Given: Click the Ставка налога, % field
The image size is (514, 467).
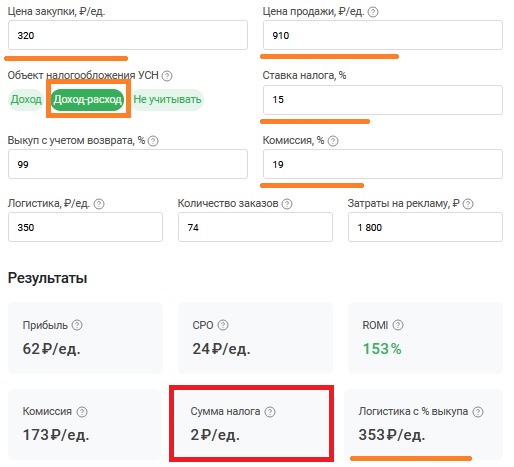Looking at the screenshot, I should tap(383, 100).
